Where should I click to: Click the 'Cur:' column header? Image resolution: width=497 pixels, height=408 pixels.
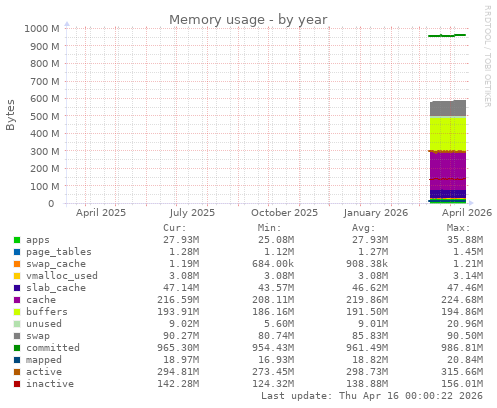[x=175, y=228]
